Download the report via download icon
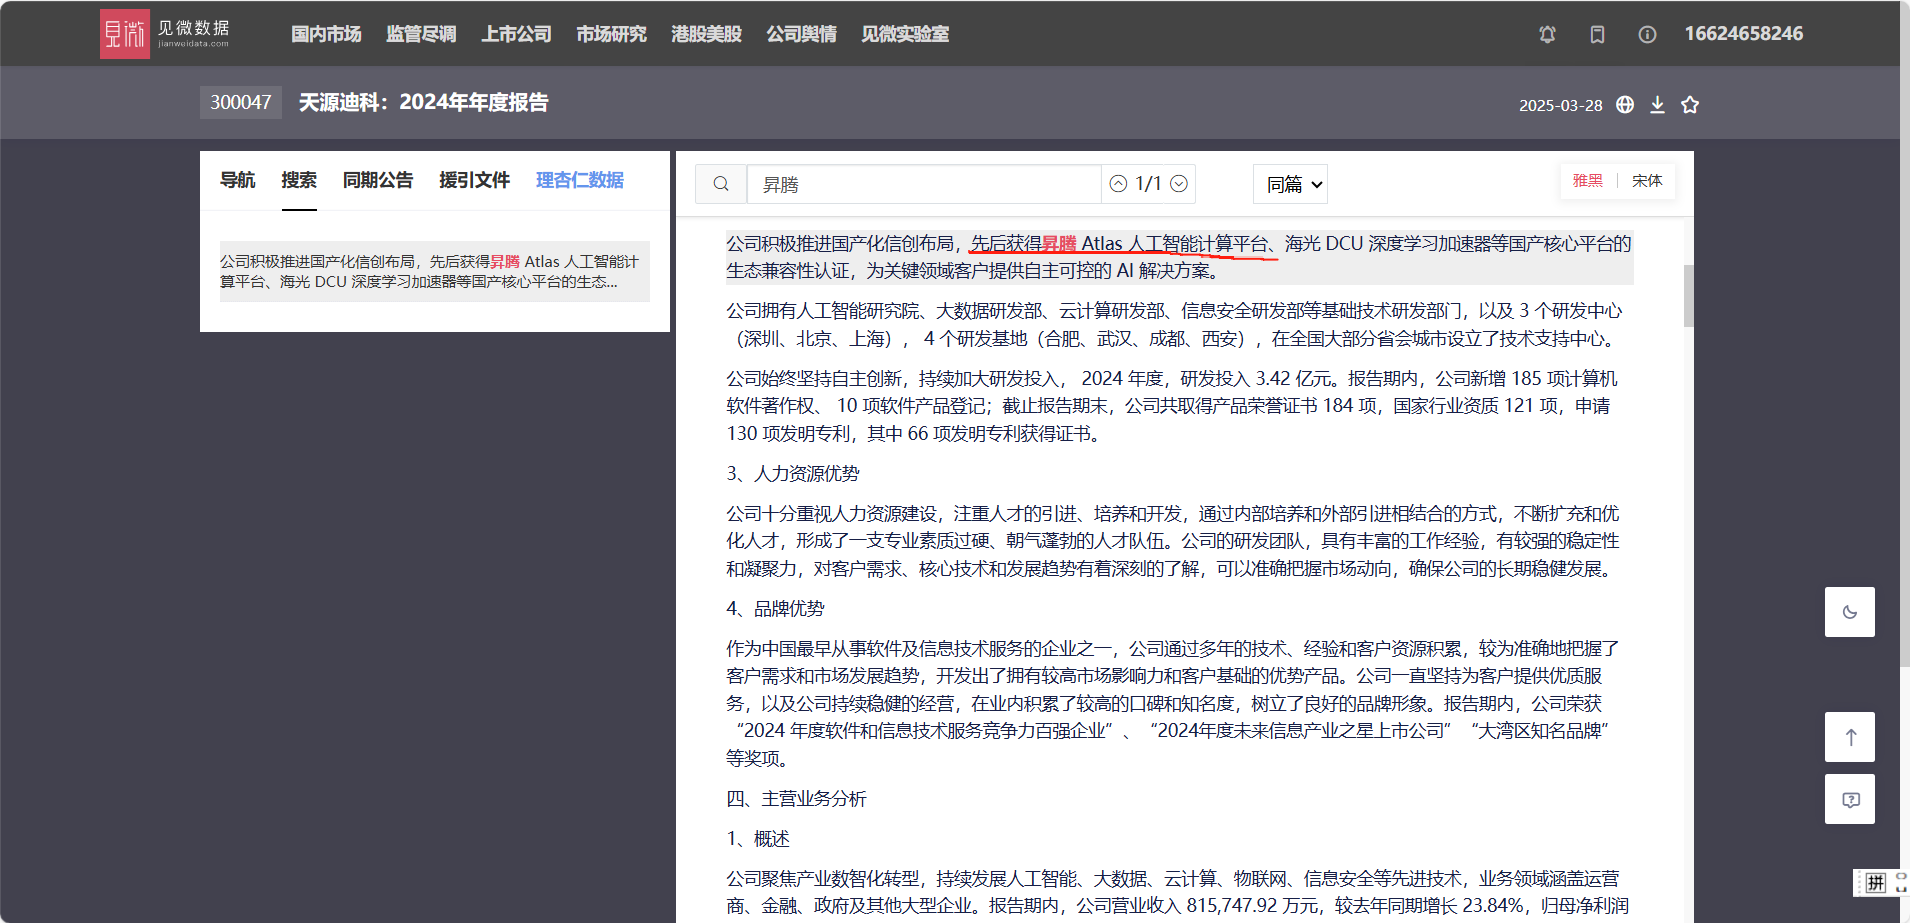 1657,104
